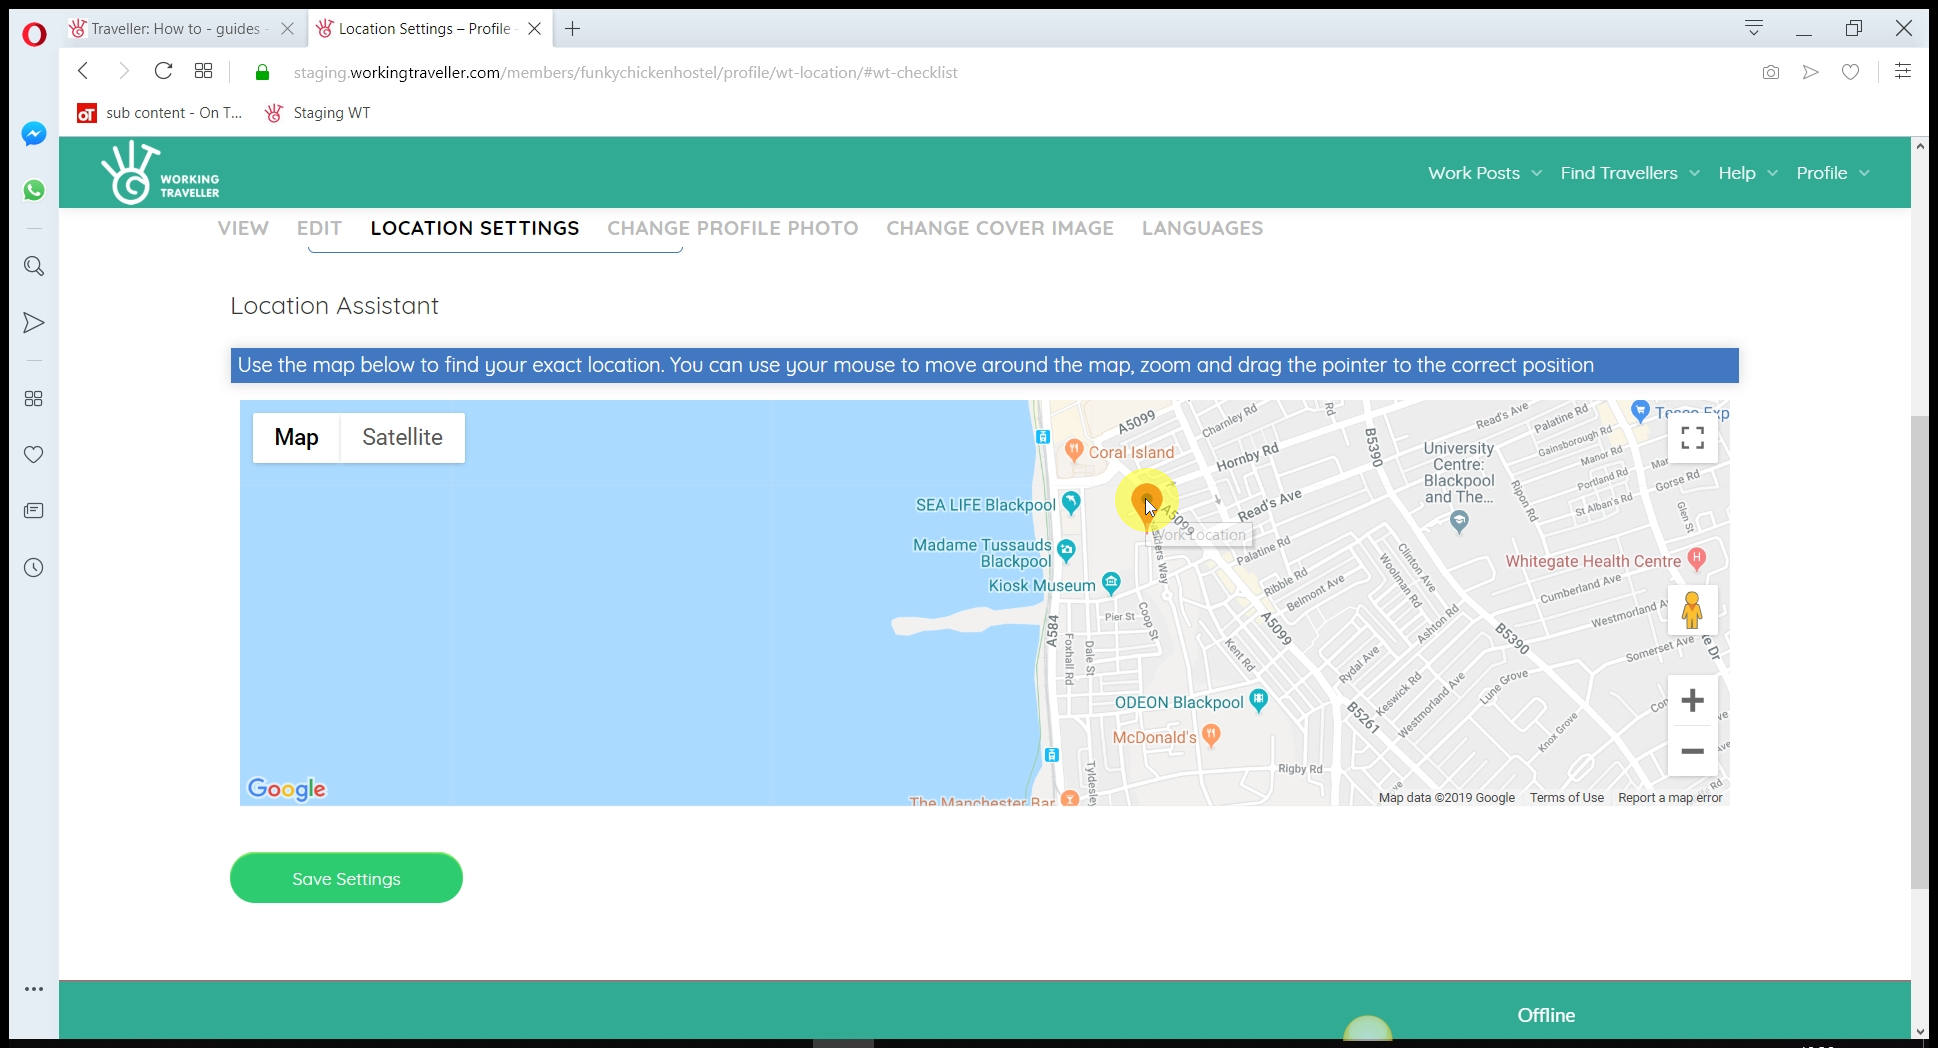Zoom out on the map

coord(1692,751)
